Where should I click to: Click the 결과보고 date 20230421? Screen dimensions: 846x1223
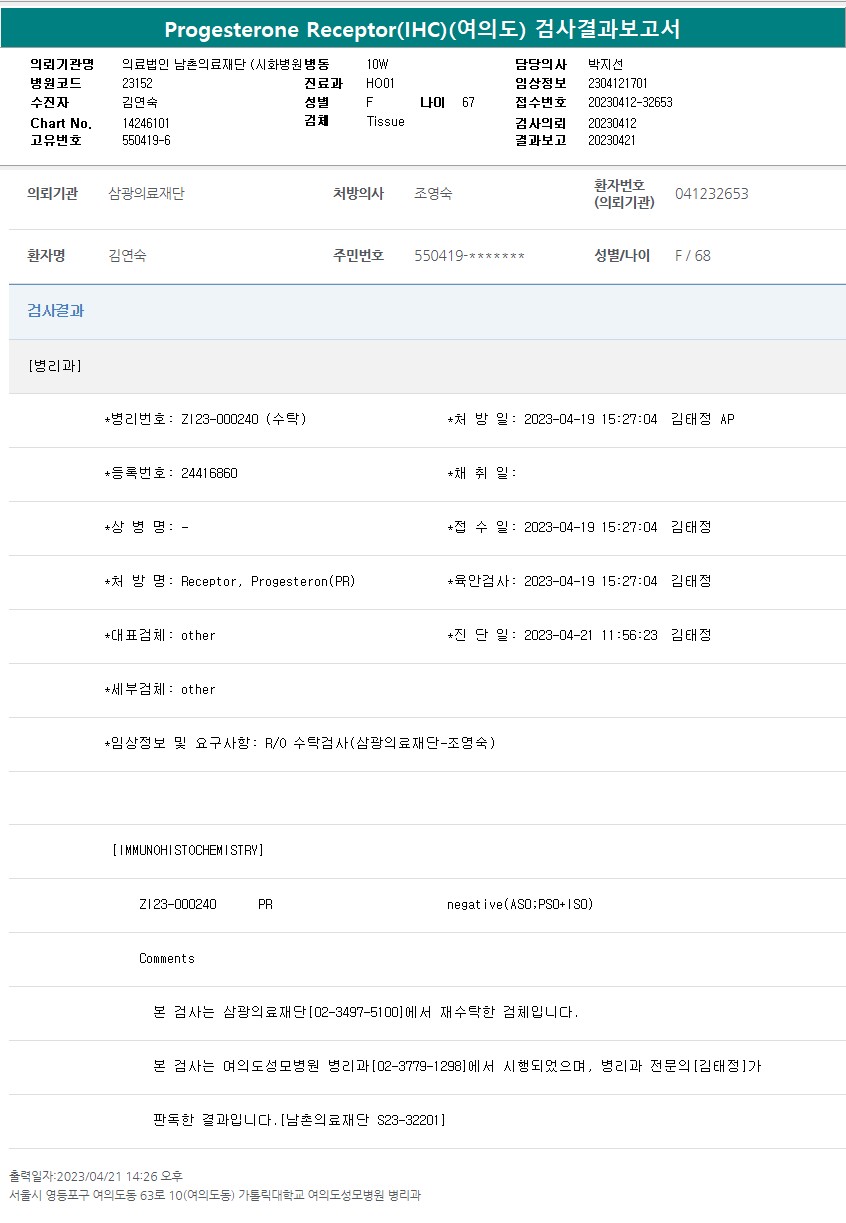(612, 140)
